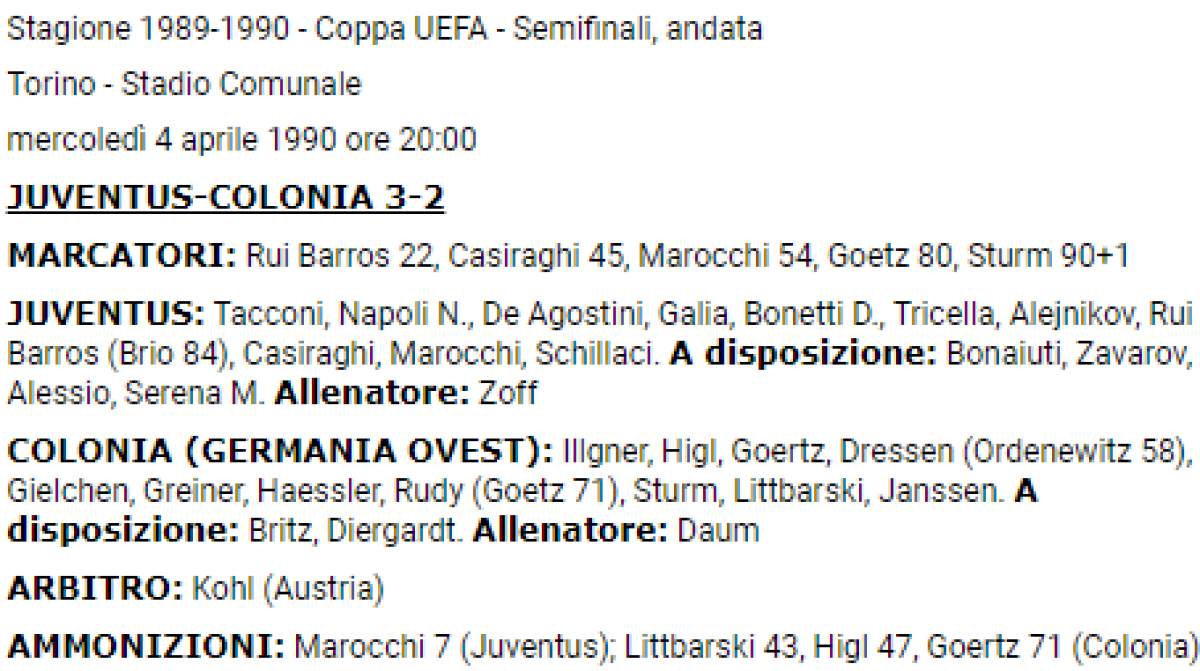Click Juventus coach name Zoff
Image resolution: width=1200 pixels, height=671 pixels.
pos(508,393)
